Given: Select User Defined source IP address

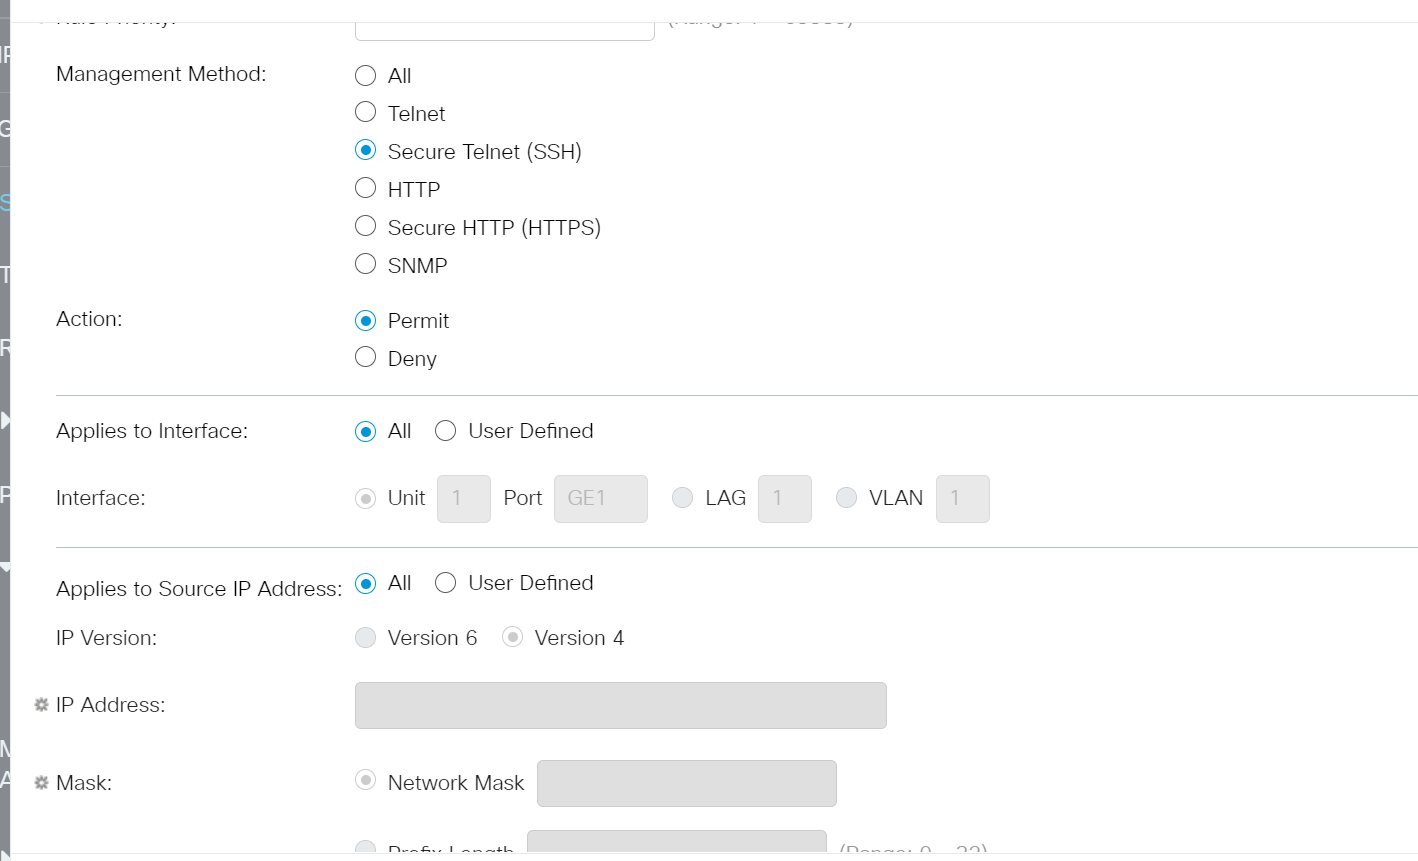Looking at the screenshot, I should [445, 582].
